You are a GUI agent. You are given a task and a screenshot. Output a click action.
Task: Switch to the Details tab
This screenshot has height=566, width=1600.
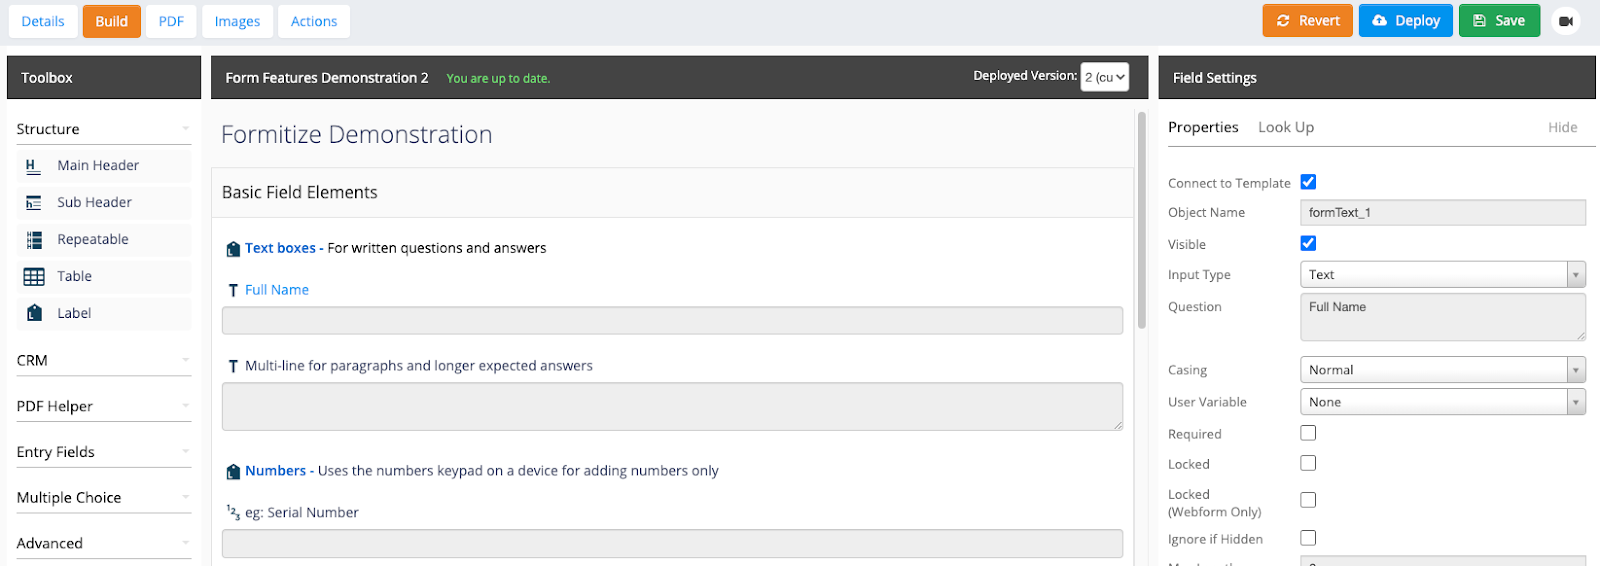click(43, 21)
